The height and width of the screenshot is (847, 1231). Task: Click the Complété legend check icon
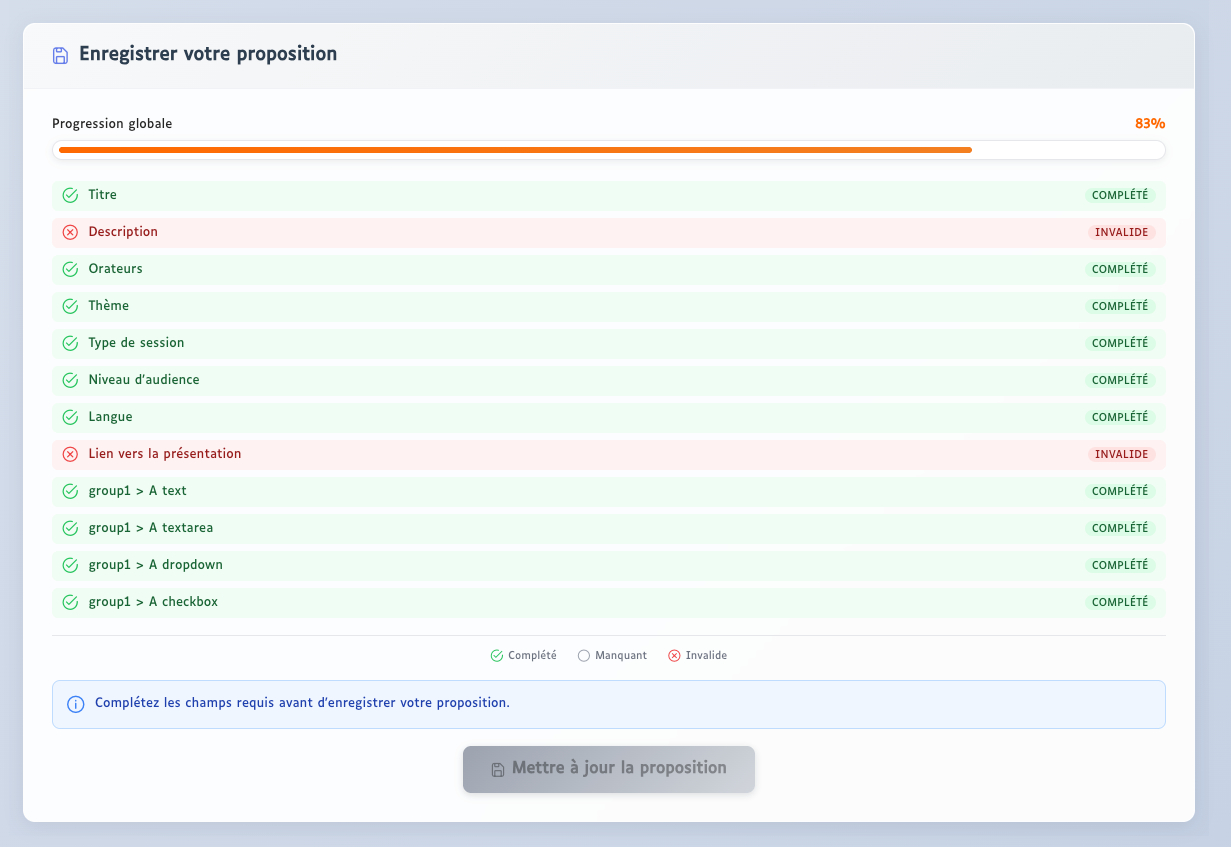click(497, 656)
